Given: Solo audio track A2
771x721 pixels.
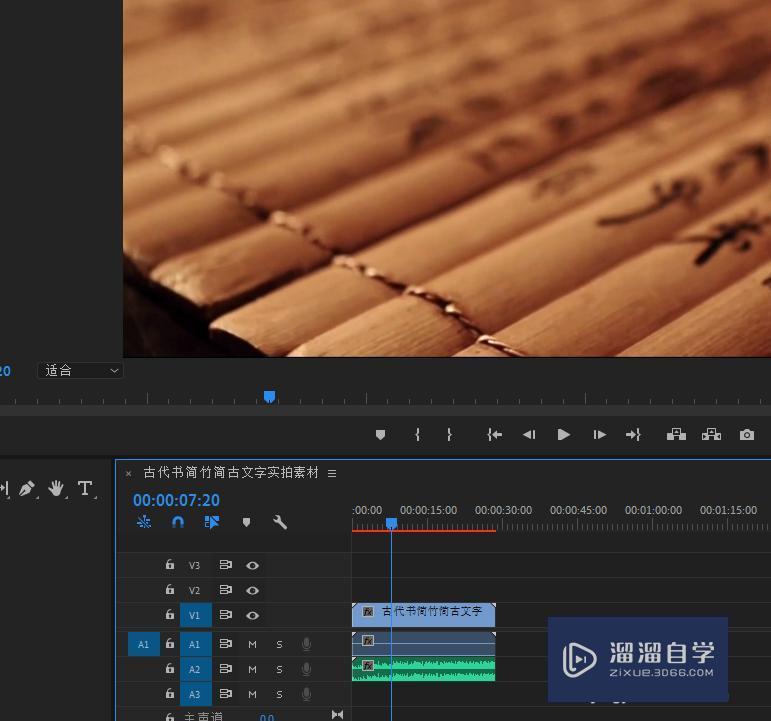Looking at the screenshot, I should pyautogui.click(x=279, y=669).
